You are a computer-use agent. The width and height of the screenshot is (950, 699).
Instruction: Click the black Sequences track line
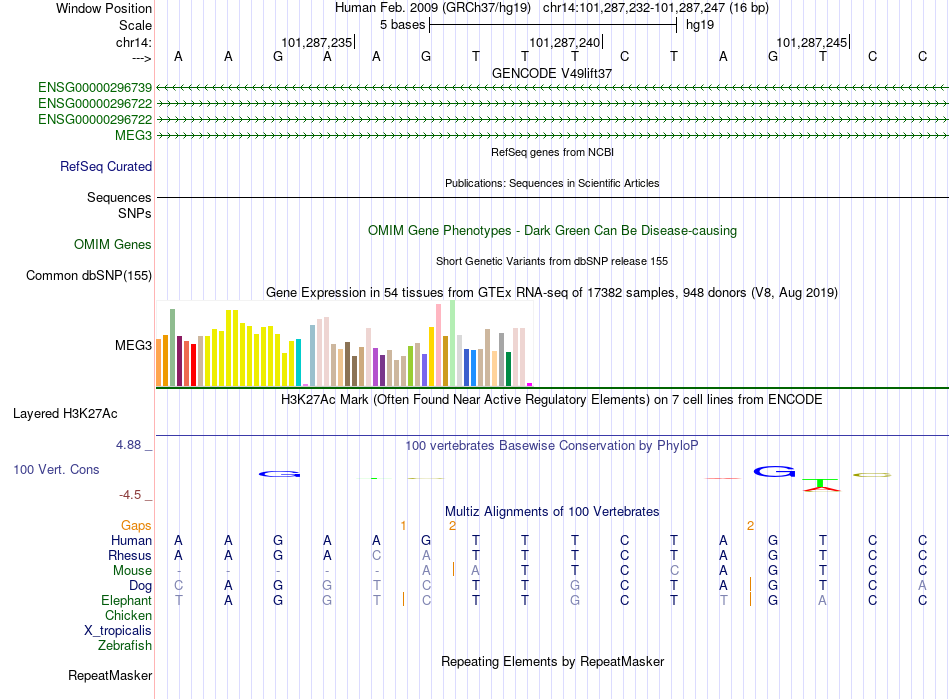click(552, 197)
